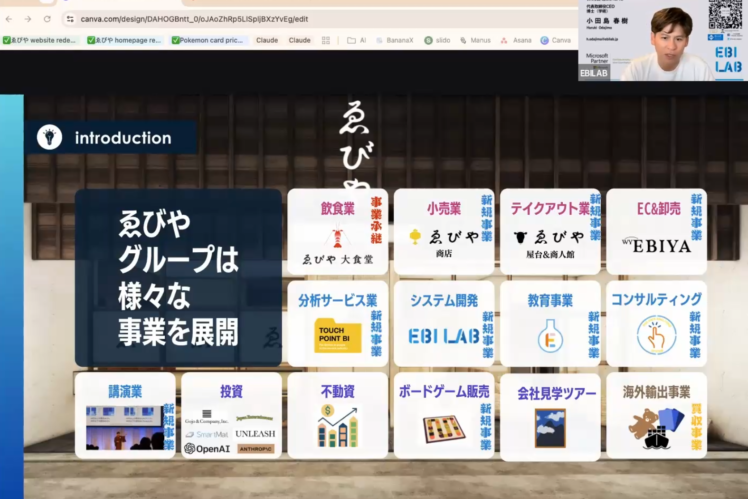Click the QR code in the webcam overlay
Screen dimensions: 748x499
coord(725,14)
